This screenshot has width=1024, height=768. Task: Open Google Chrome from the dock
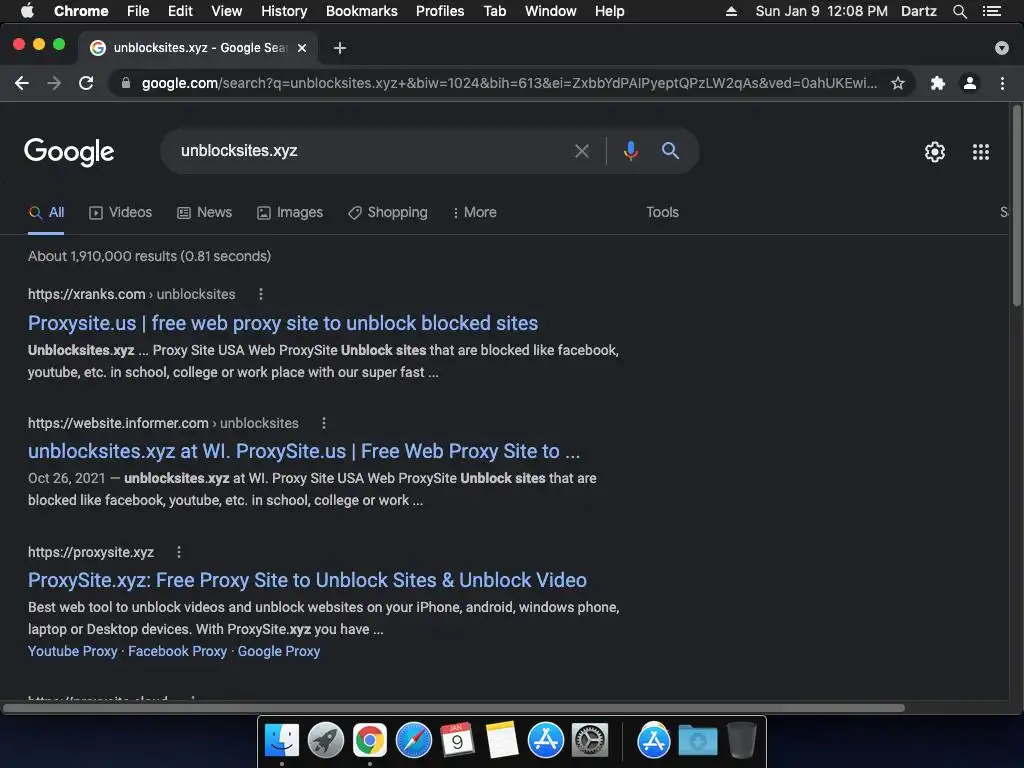coord(370,741)
